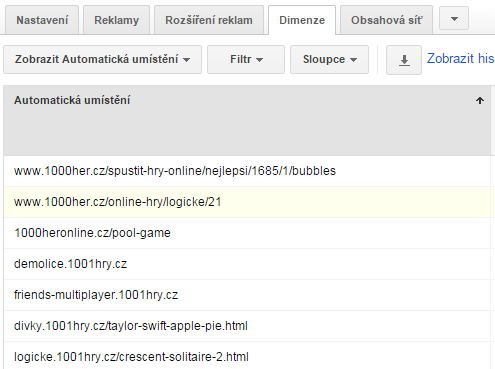This screenshot has height=369, width=495.
Task: Select the Dimenze tab
Action: coord(302,20)
